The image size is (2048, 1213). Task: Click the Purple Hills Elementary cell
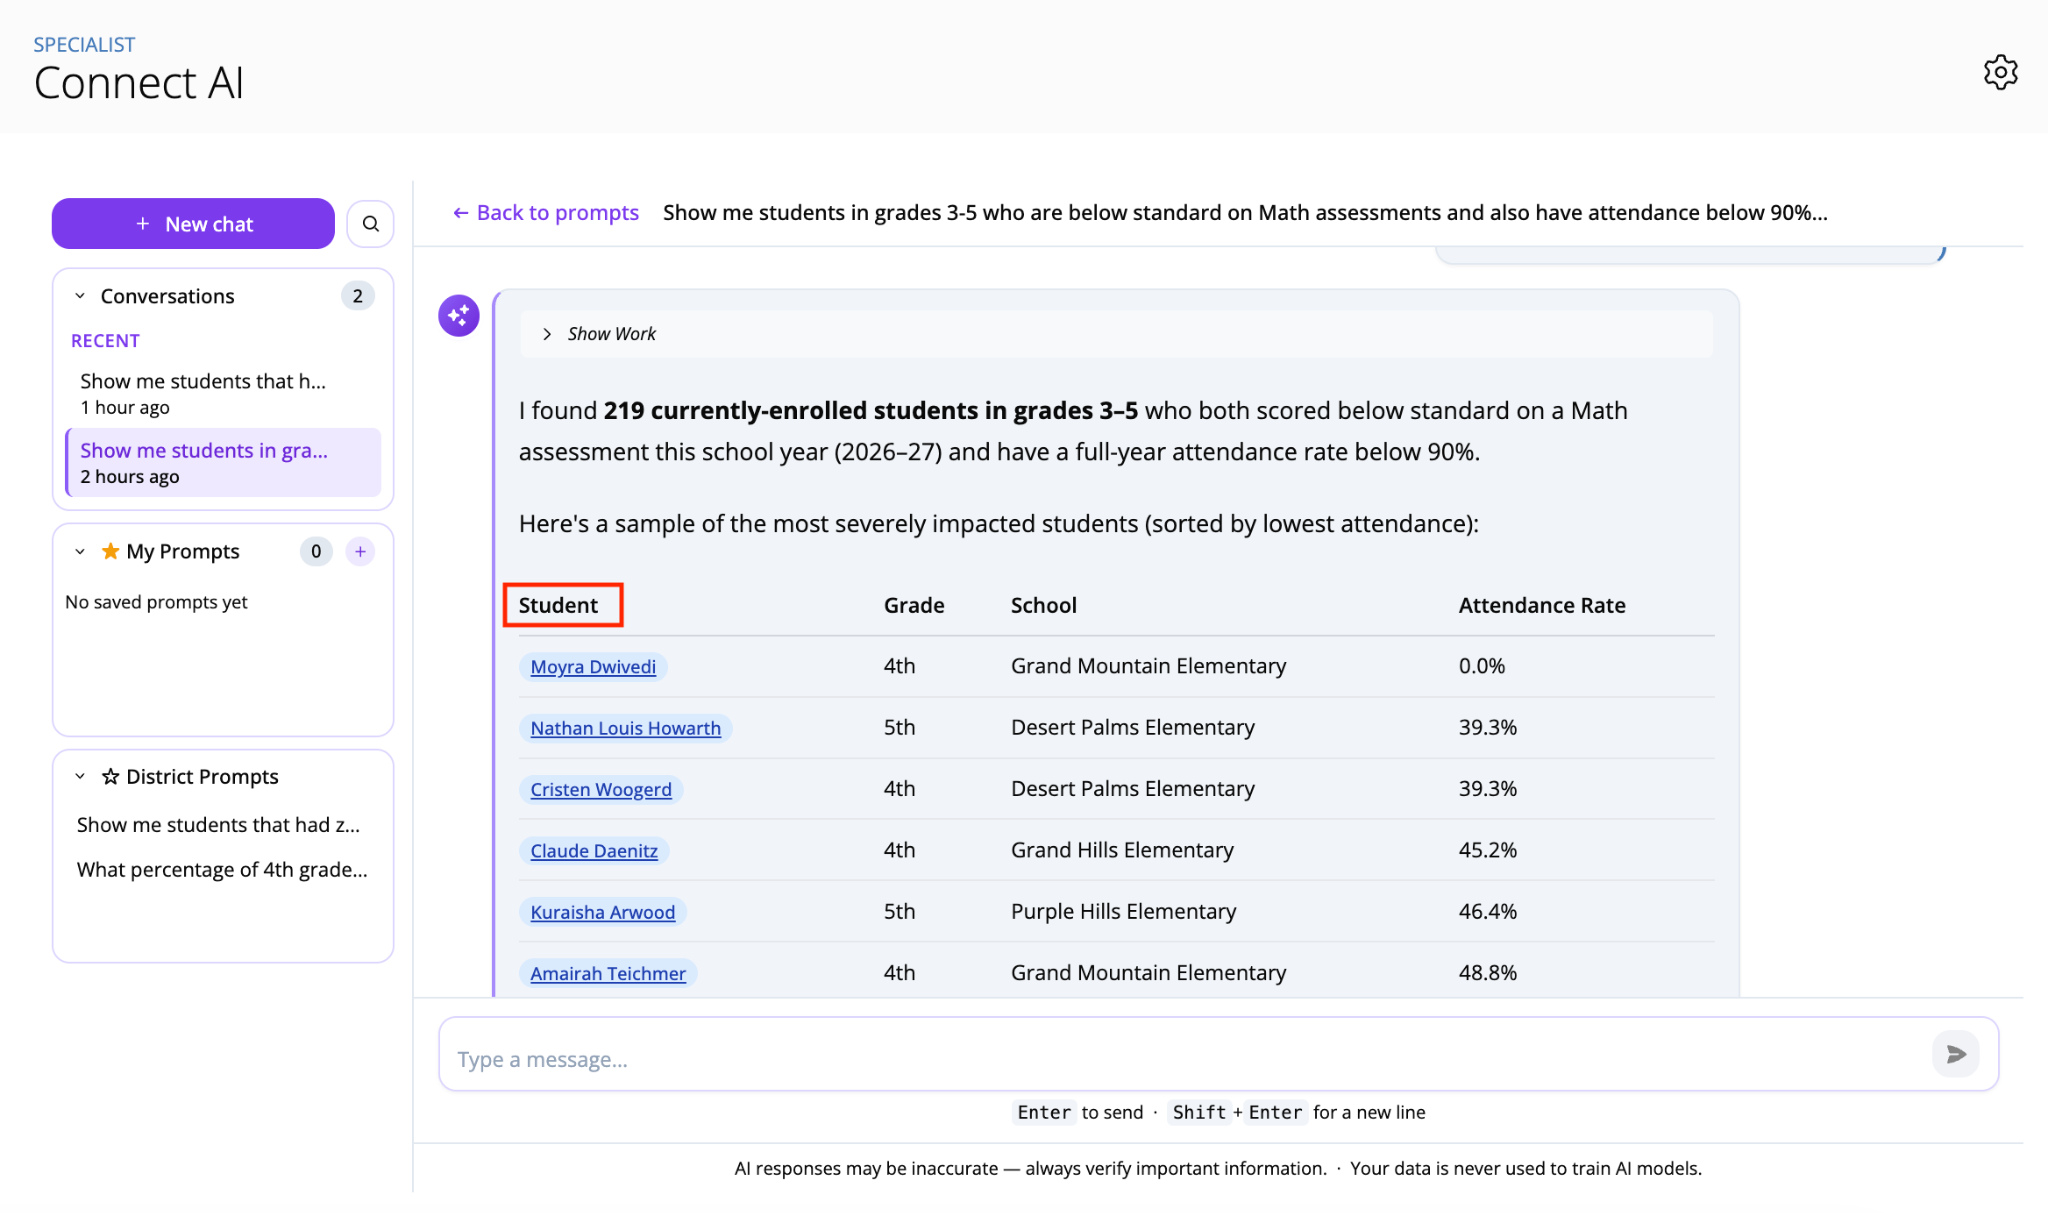pyautogui.click(x=1123, y=911)
